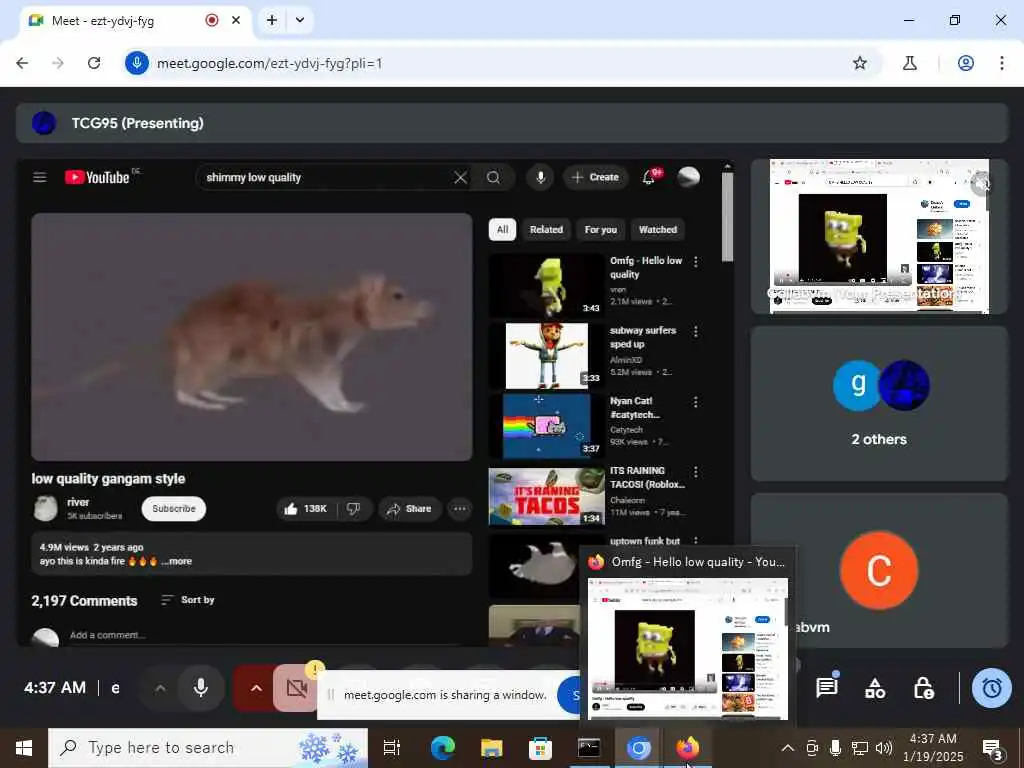Expand the description with ...more
This screenshot has width=1024, height=768.
pyautogui.click(x=176, y=561)
